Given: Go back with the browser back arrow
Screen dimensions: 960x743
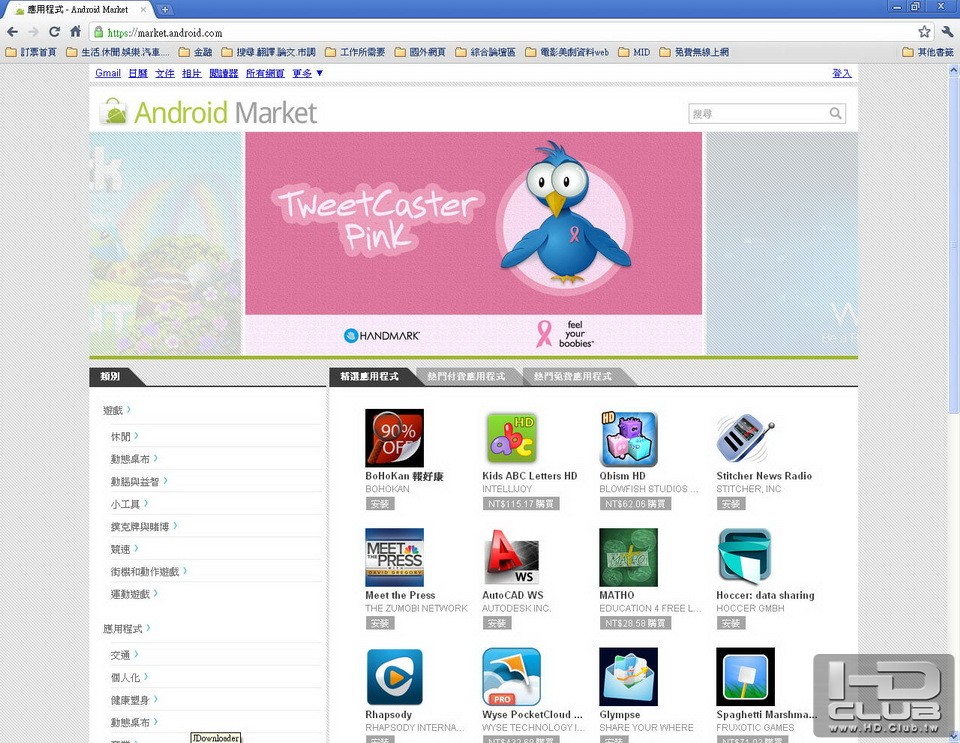Looking at the screenshot, I should click(13, 32).
